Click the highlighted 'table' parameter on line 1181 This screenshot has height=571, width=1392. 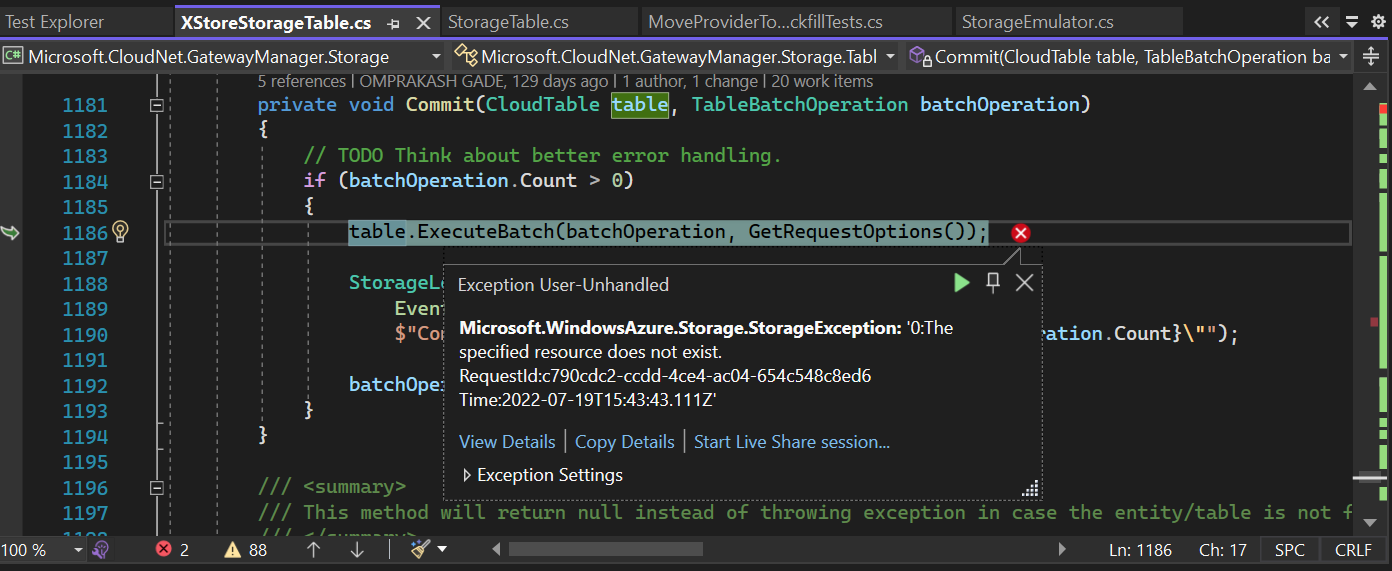point(640,104)
